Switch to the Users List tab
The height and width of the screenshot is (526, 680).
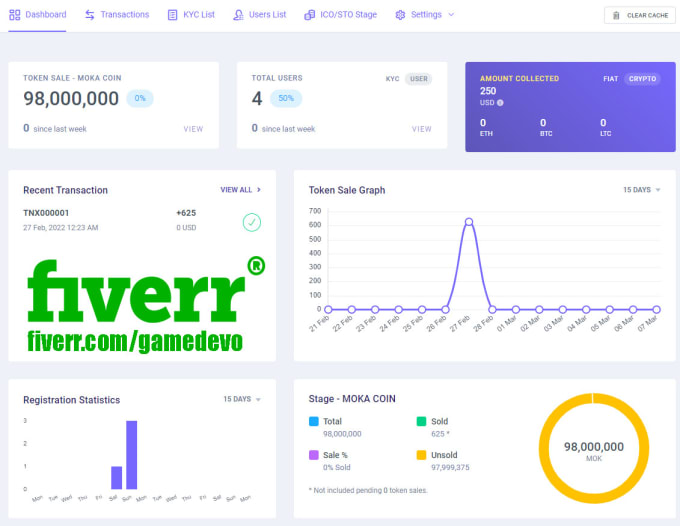[259, 15]
